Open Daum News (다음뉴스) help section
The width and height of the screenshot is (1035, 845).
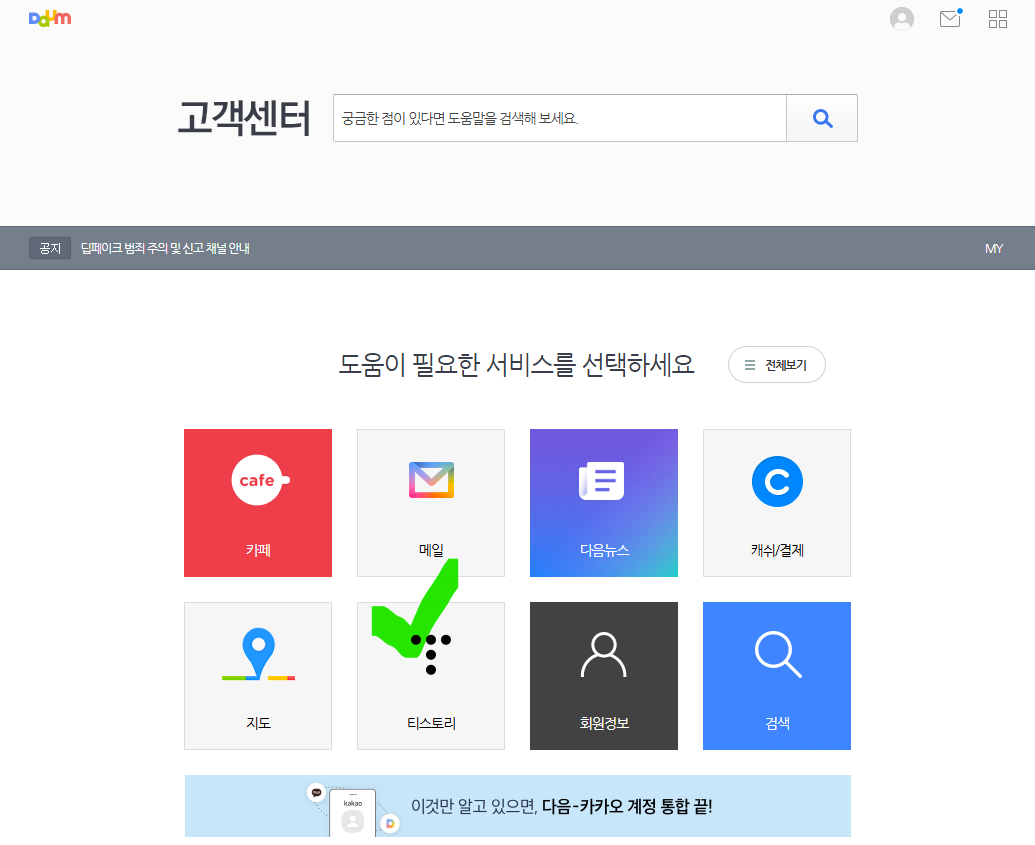603,502
